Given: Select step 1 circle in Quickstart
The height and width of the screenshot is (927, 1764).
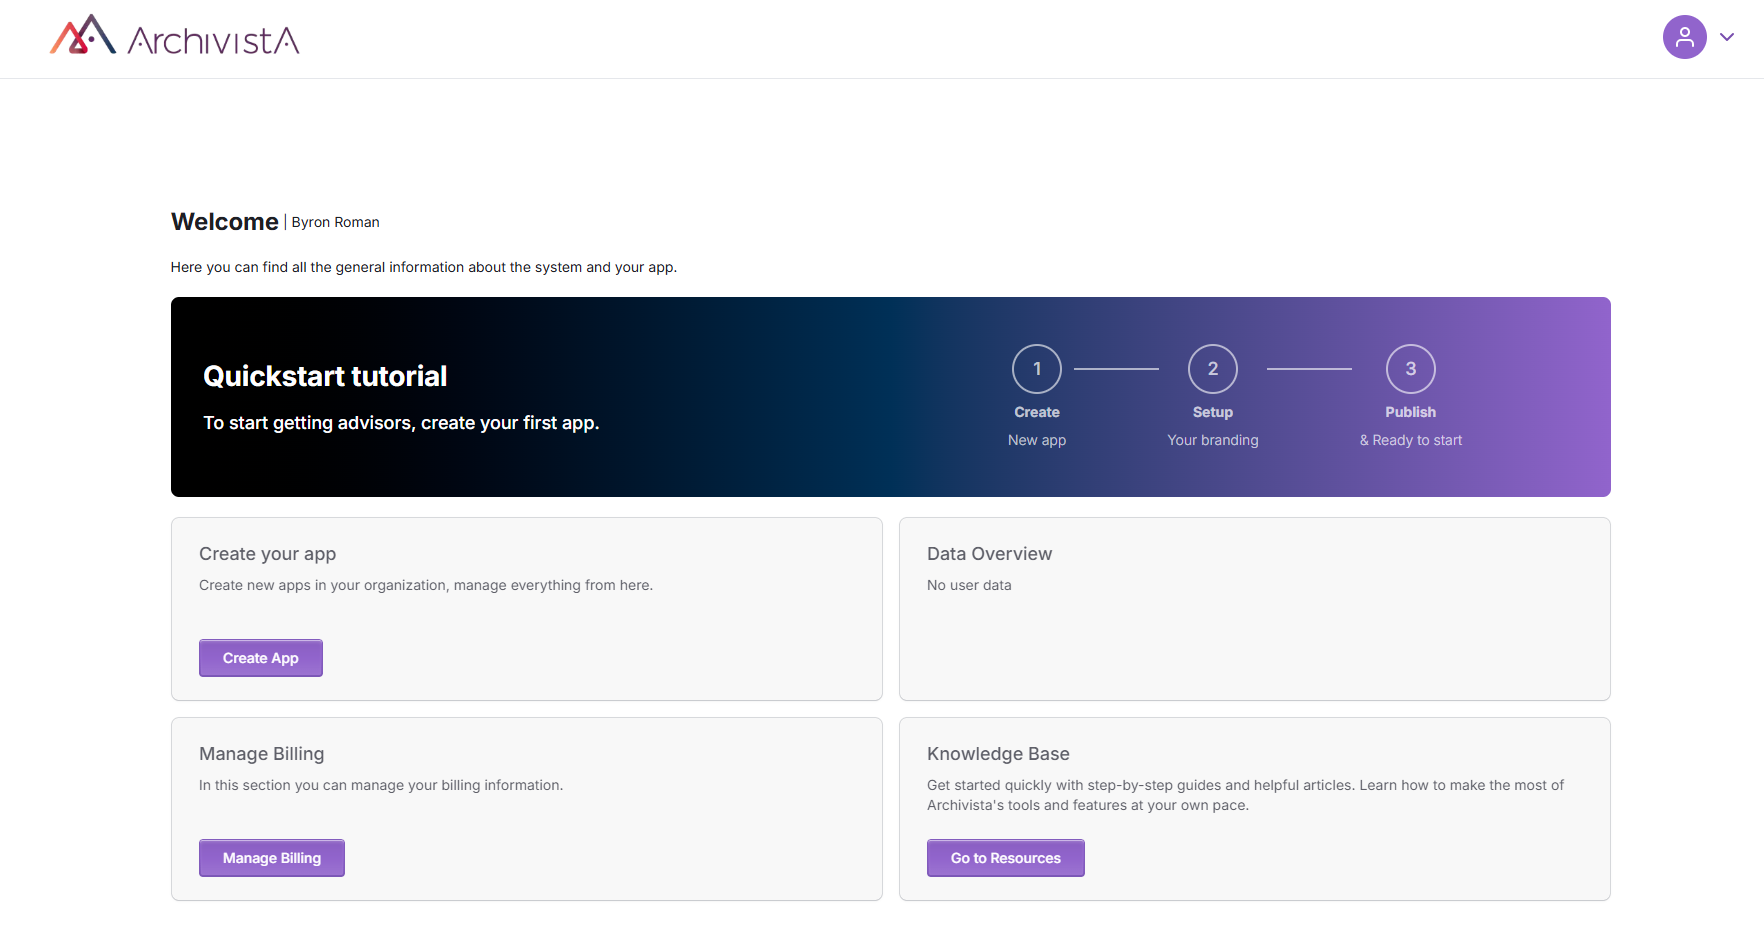Looking at the screenshot, I should pos(1036,369).
